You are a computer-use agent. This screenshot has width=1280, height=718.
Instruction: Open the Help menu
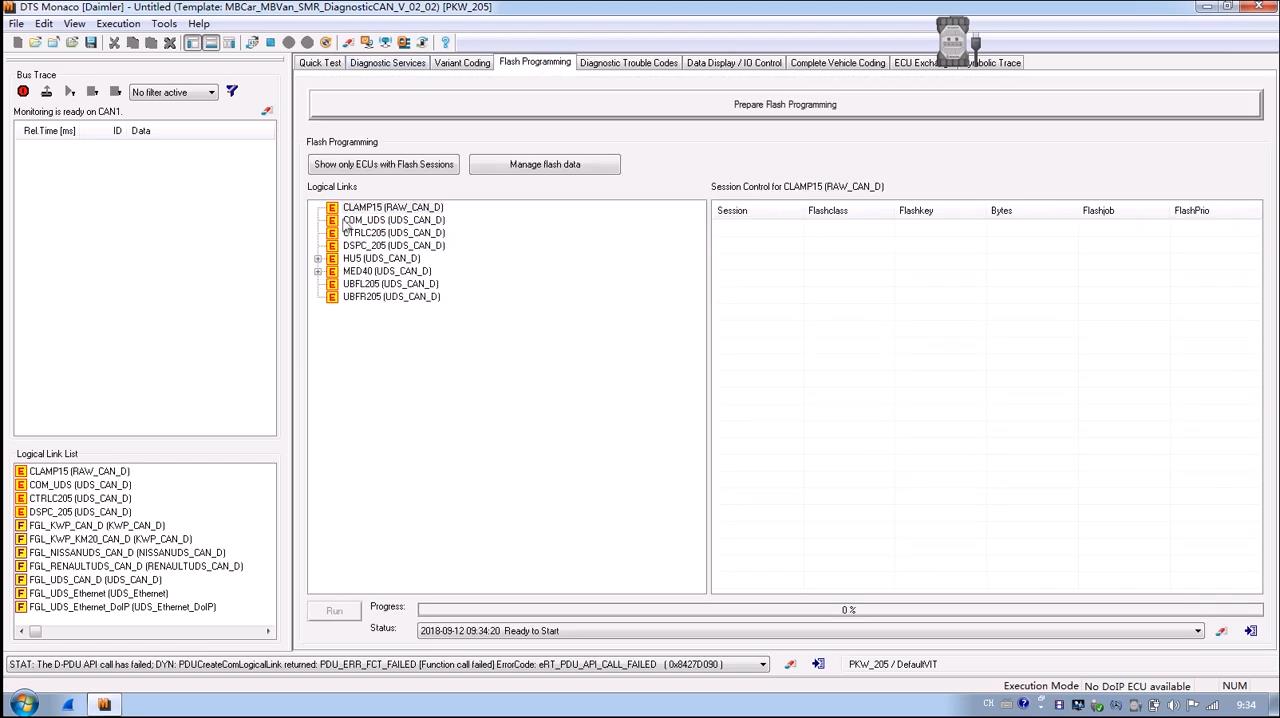199,24
